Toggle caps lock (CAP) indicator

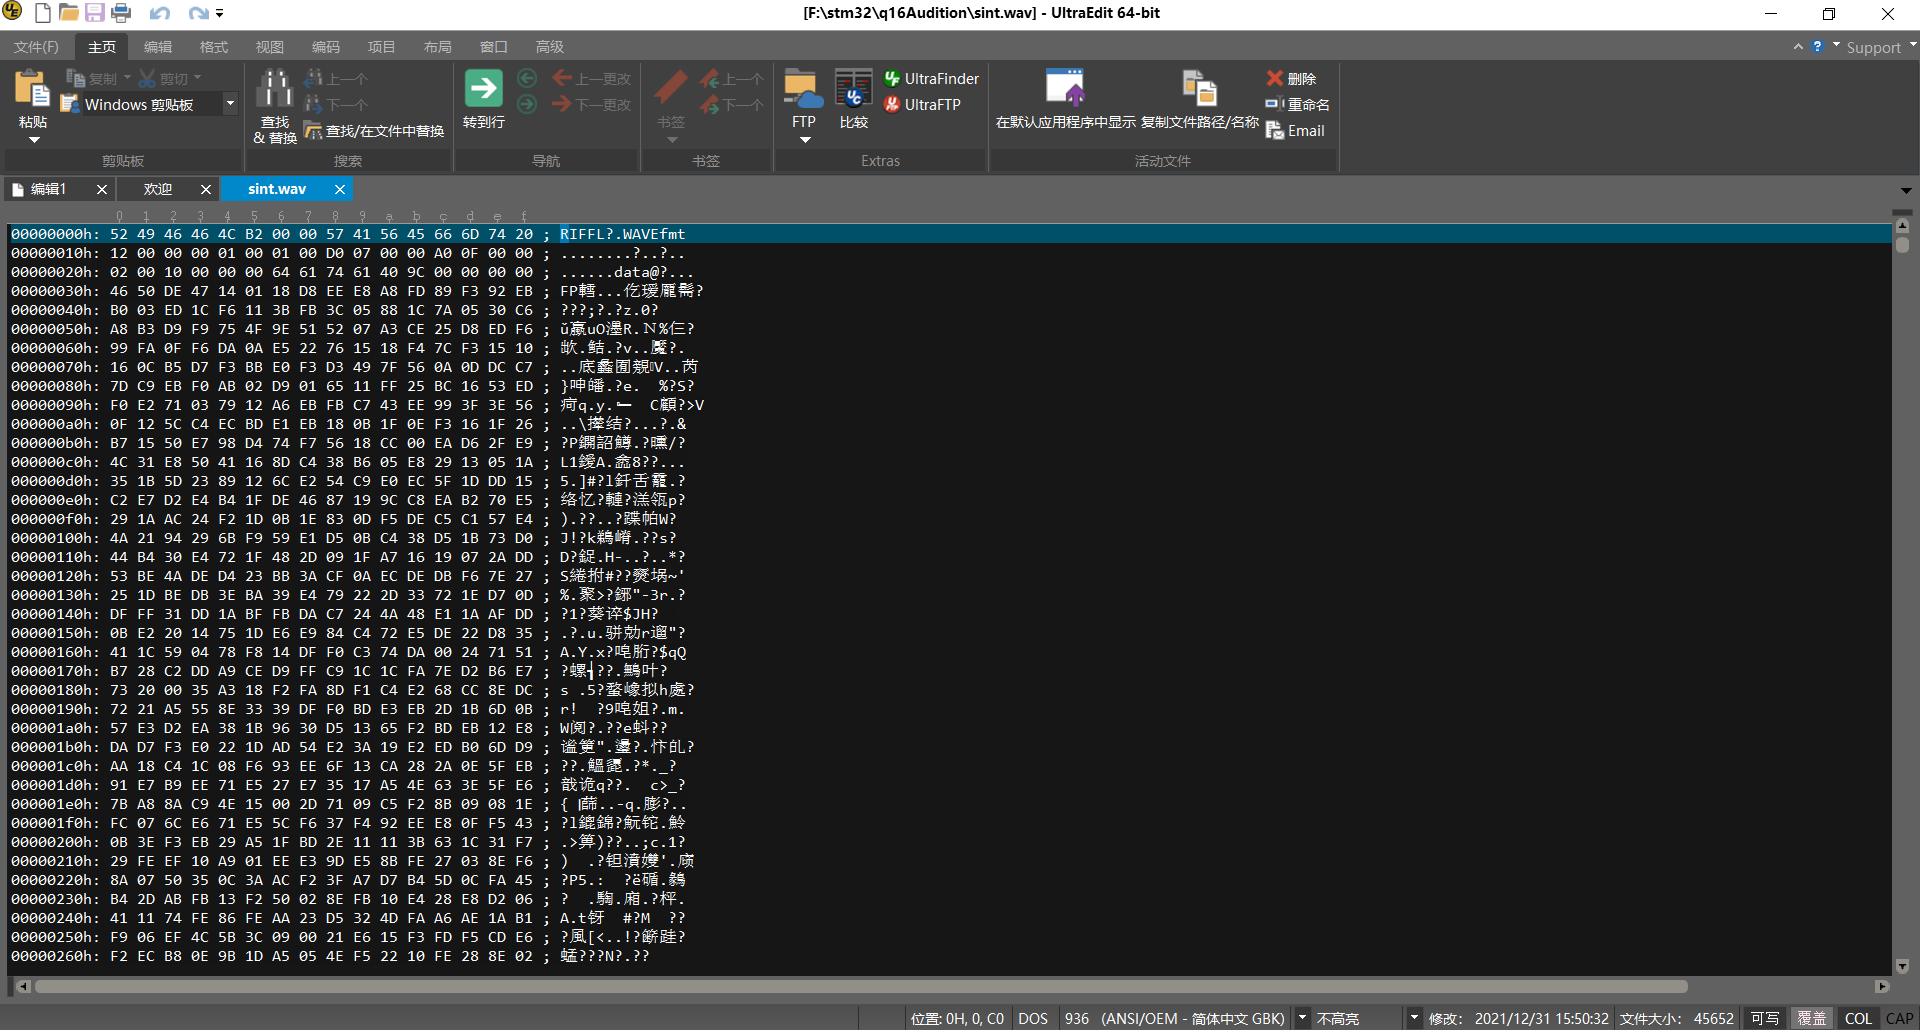[x=1900, y=1017]
